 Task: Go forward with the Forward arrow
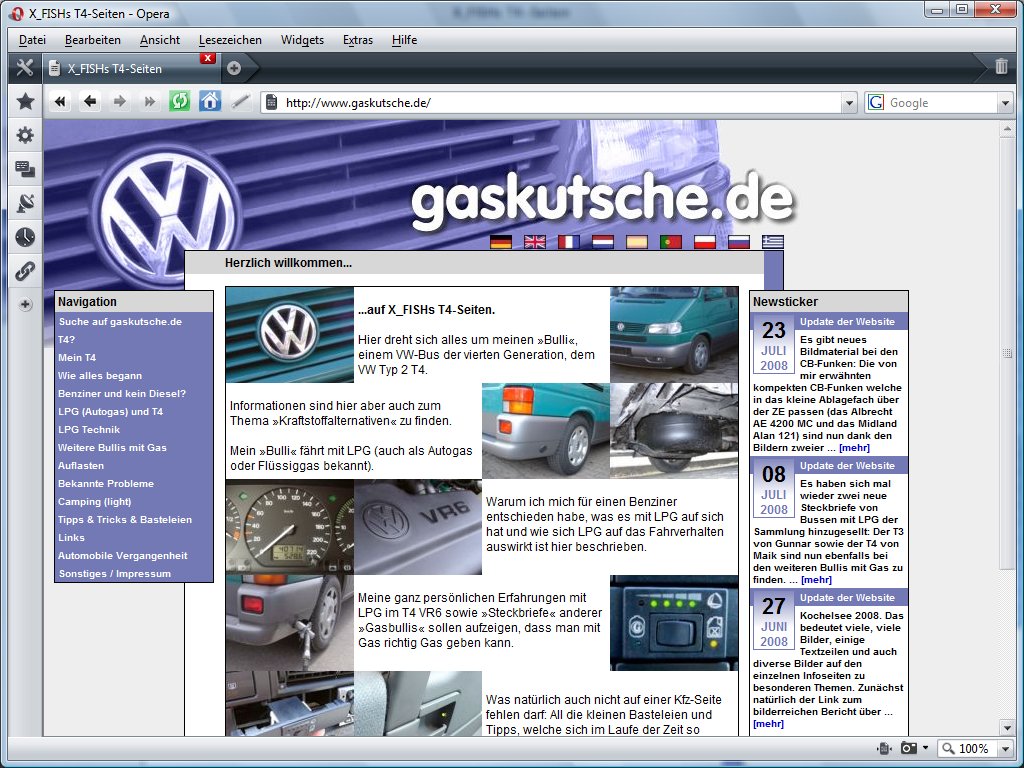[x=120, y=101]
